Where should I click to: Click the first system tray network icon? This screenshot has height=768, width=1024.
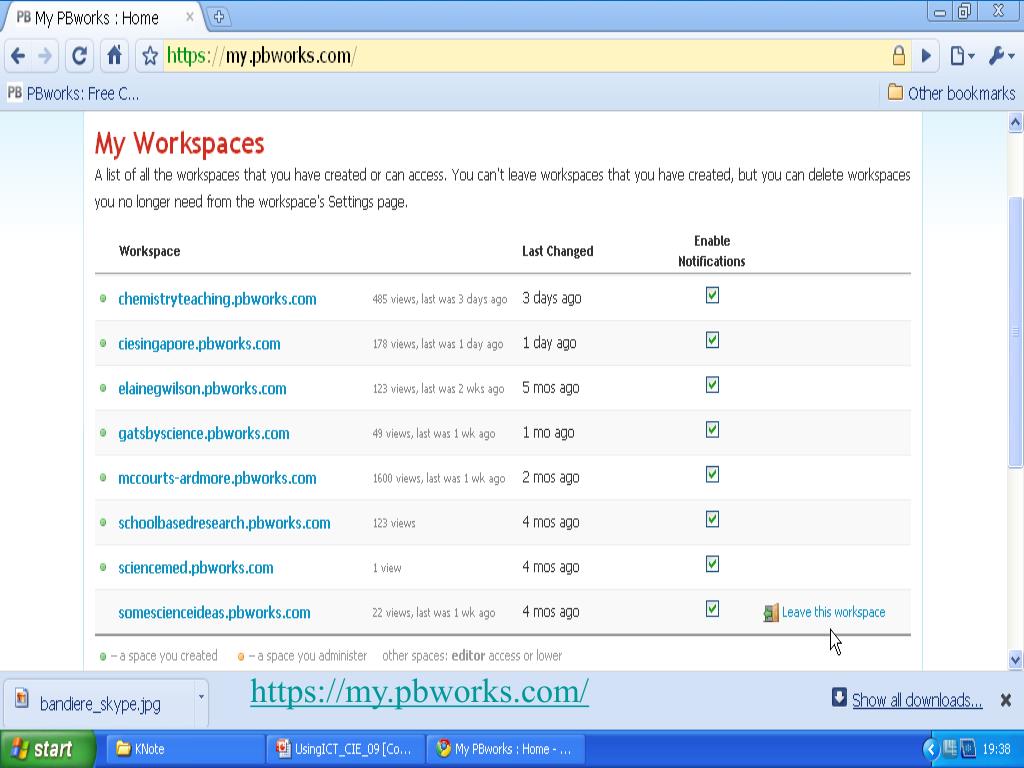click(950, 749)
